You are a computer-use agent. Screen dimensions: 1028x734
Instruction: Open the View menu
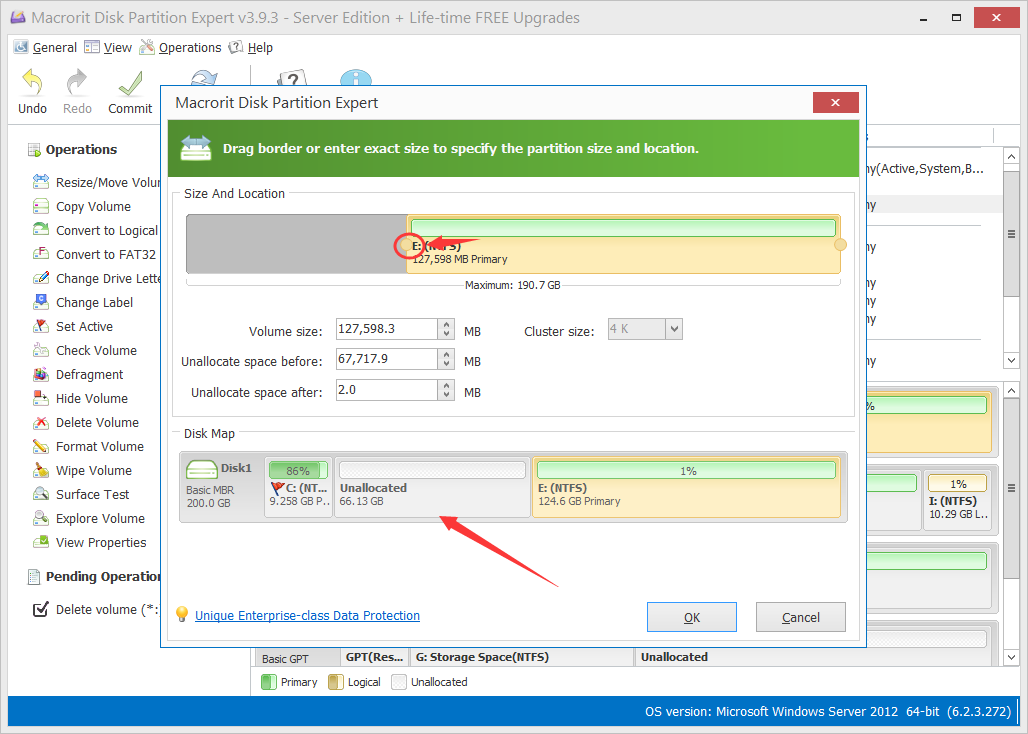coord(108,47)
